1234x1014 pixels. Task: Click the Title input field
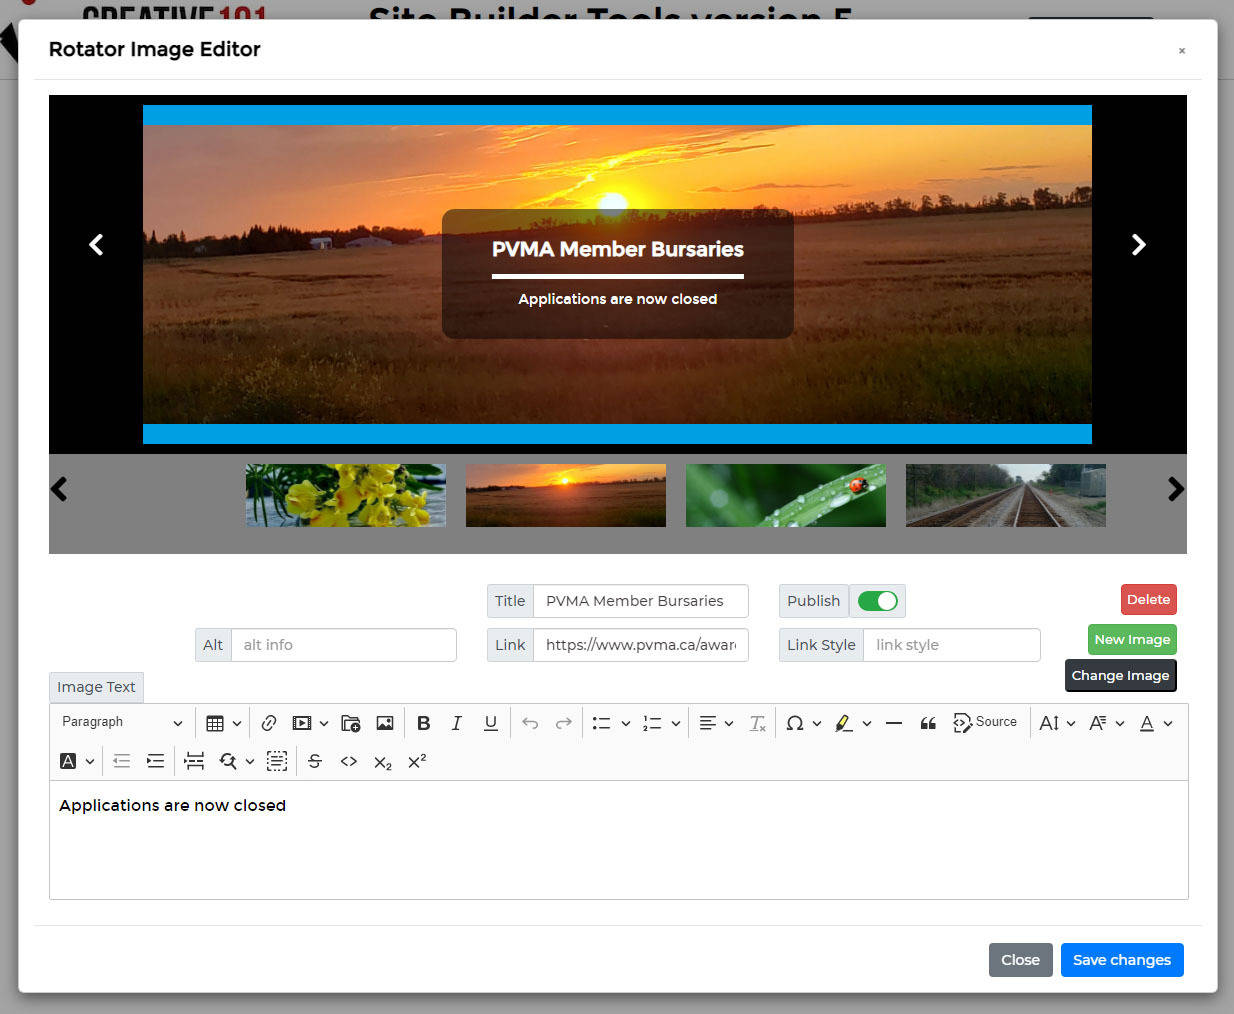[641, 601]
